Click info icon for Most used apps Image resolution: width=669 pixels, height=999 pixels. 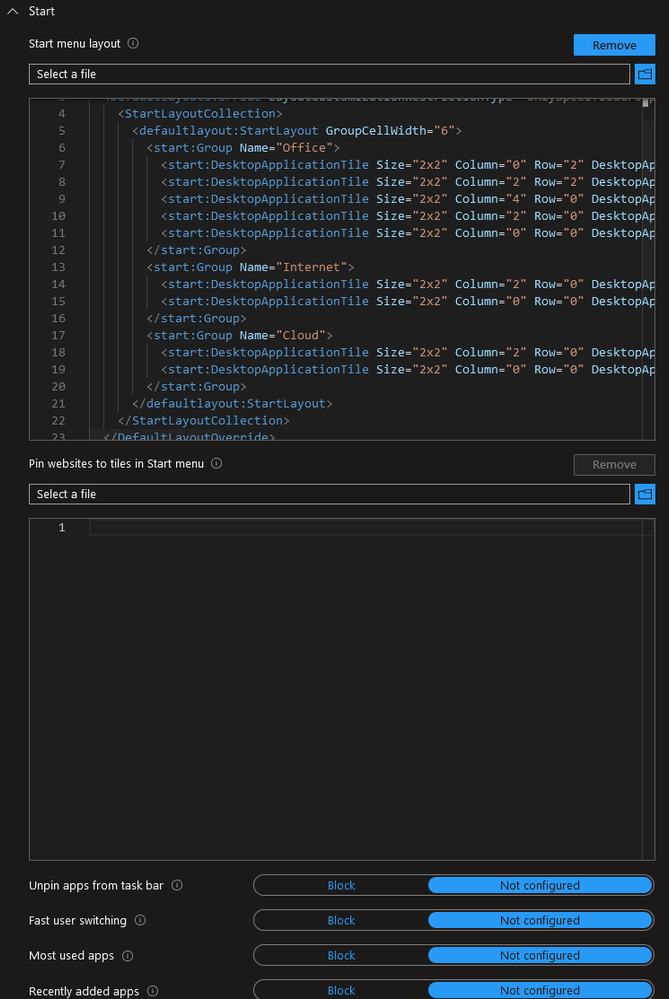click(x=128, y=956)
